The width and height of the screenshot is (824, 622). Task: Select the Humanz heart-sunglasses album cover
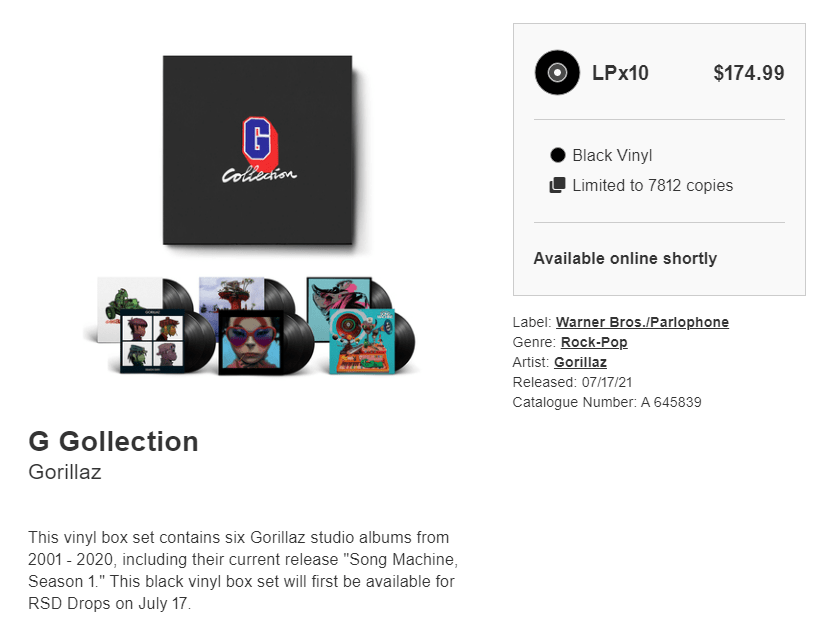pos(252,343)
